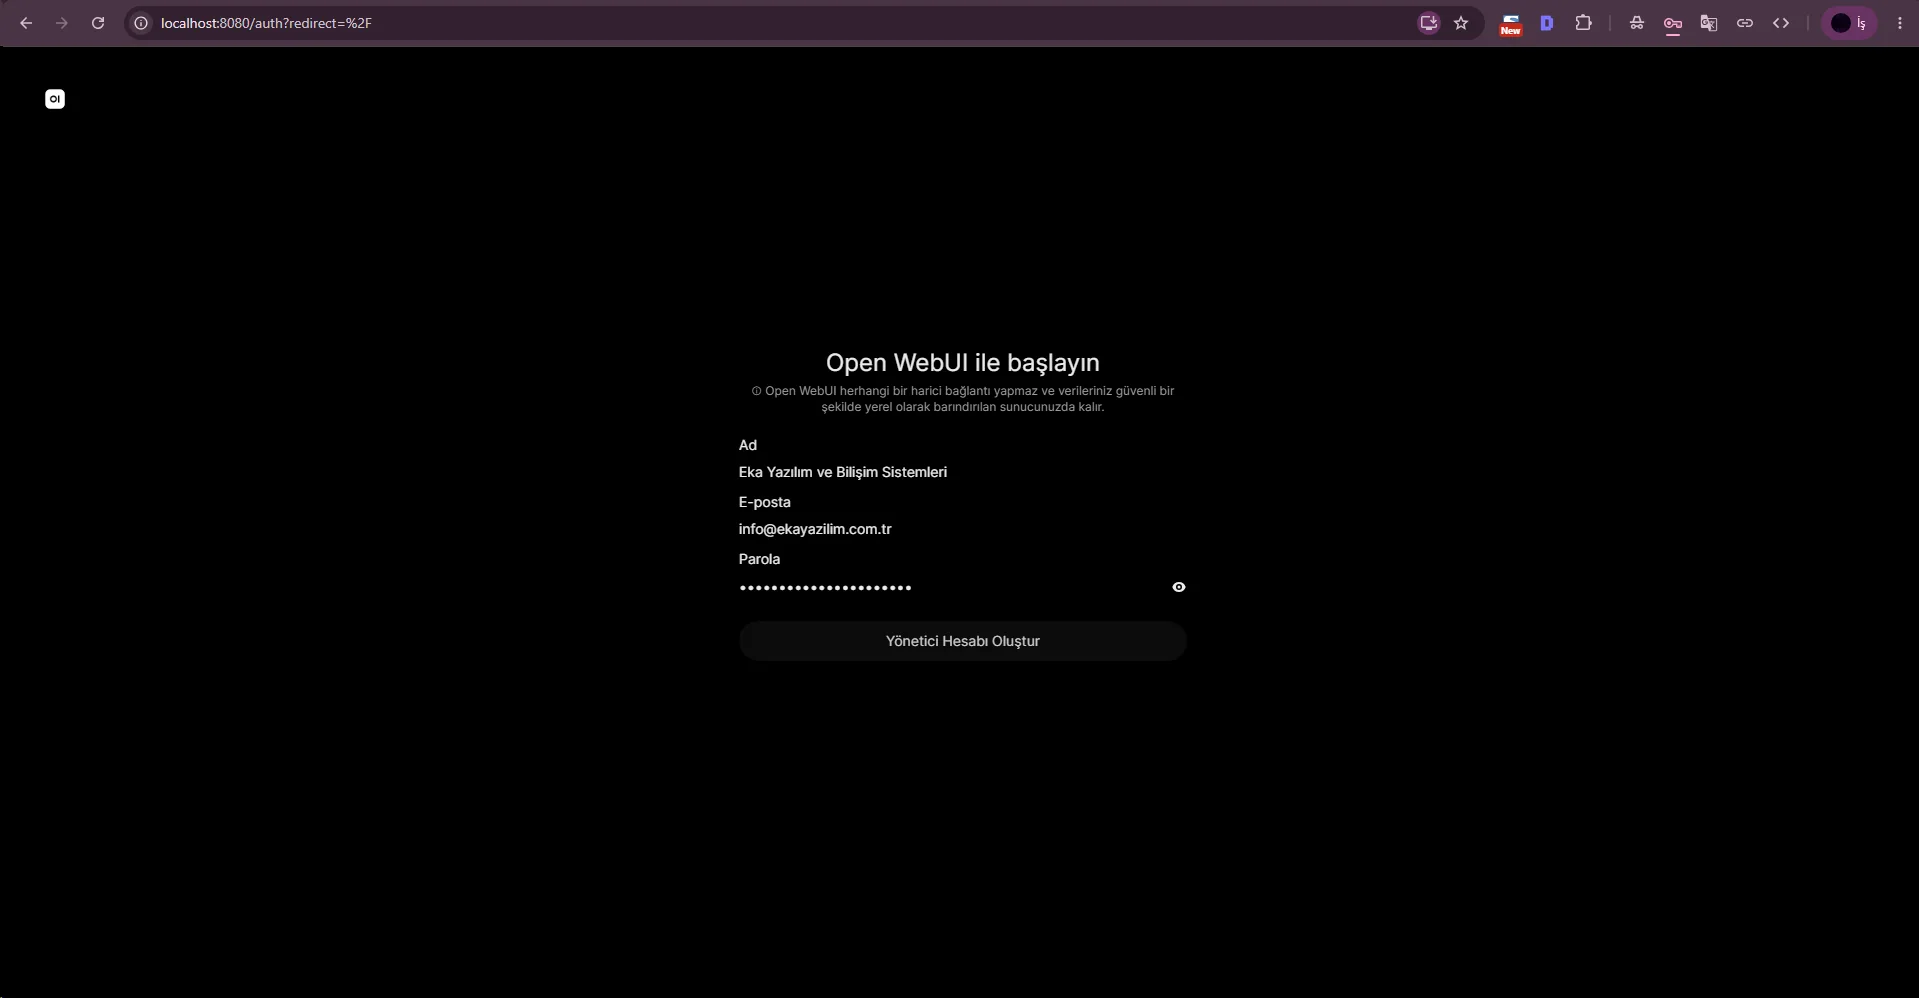Click the Open WebUI ile başlayın heading
1919x998 pixels.
[x=963, y=362]
